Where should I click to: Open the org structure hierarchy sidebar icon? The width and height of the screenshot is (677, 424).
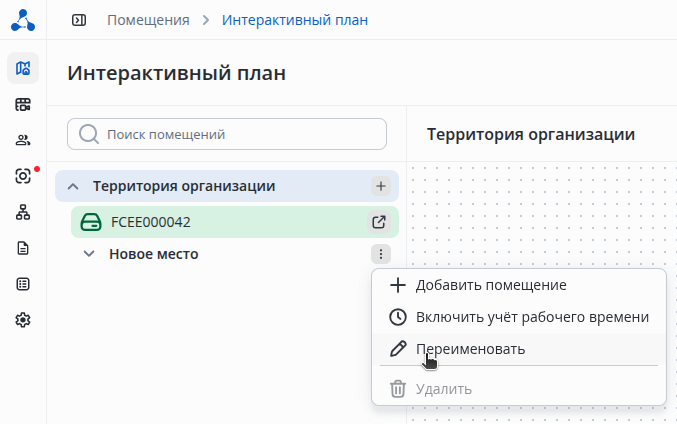23,212
